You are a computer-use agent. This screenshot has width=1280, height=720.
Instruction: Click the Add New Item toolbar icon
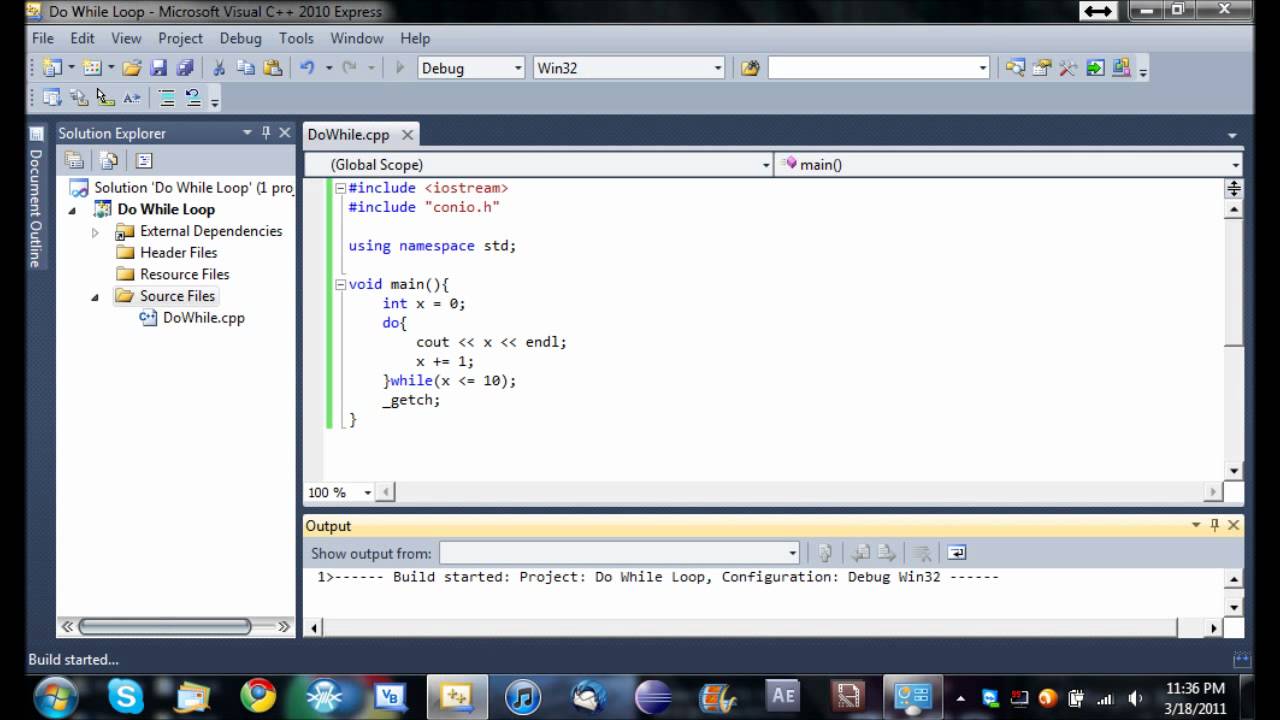click(x=92, y=68)
